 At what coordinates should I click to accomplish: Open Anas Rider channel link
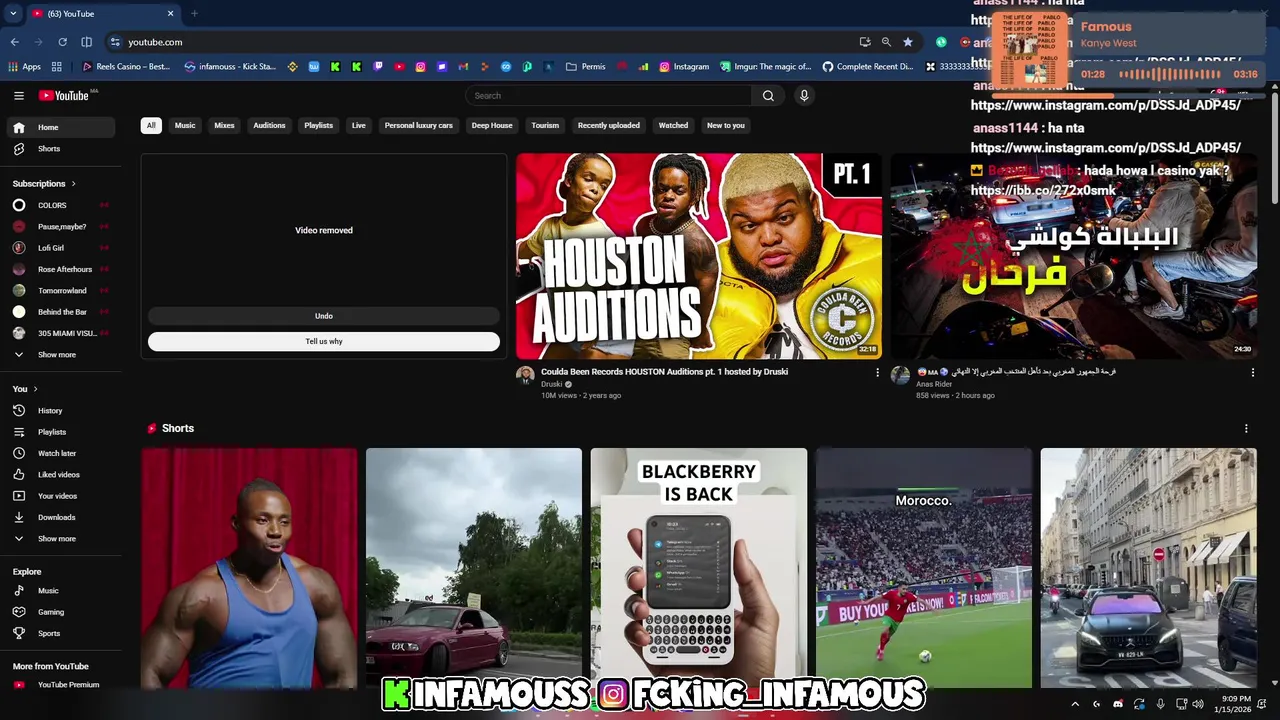933,384
